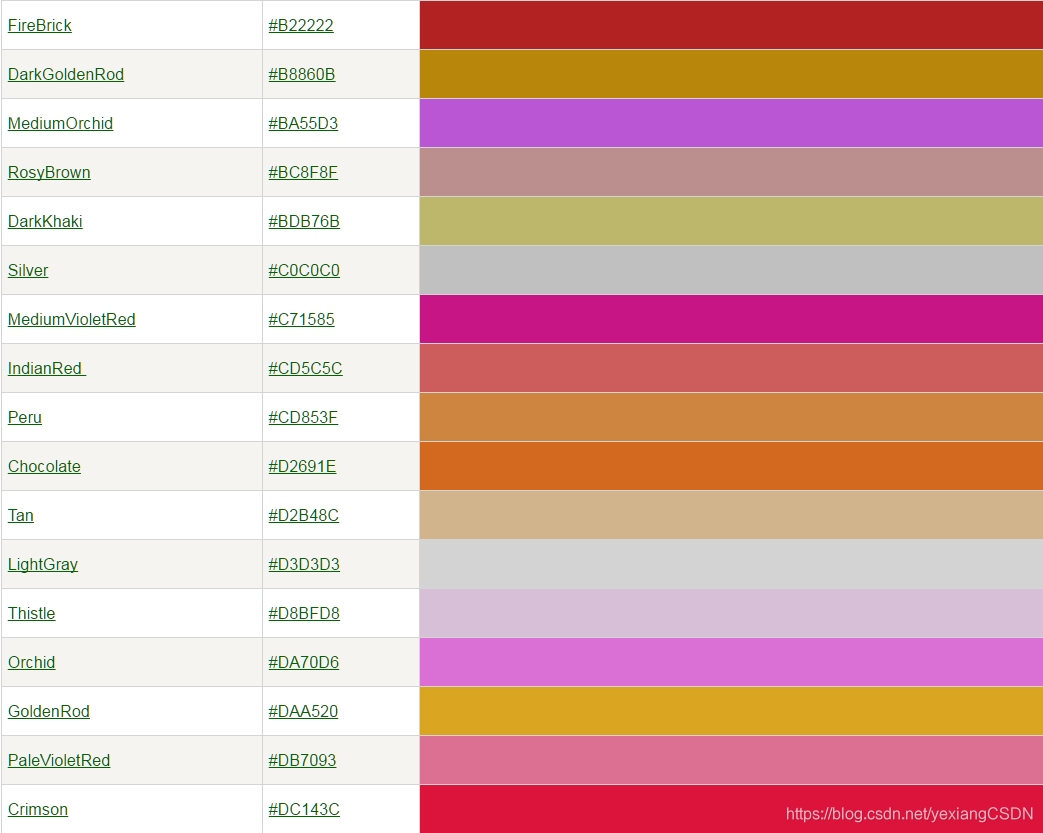Select the MediumOrchid purple swatch
Viewport: 1043px width, 833px height.
[731, 123]
